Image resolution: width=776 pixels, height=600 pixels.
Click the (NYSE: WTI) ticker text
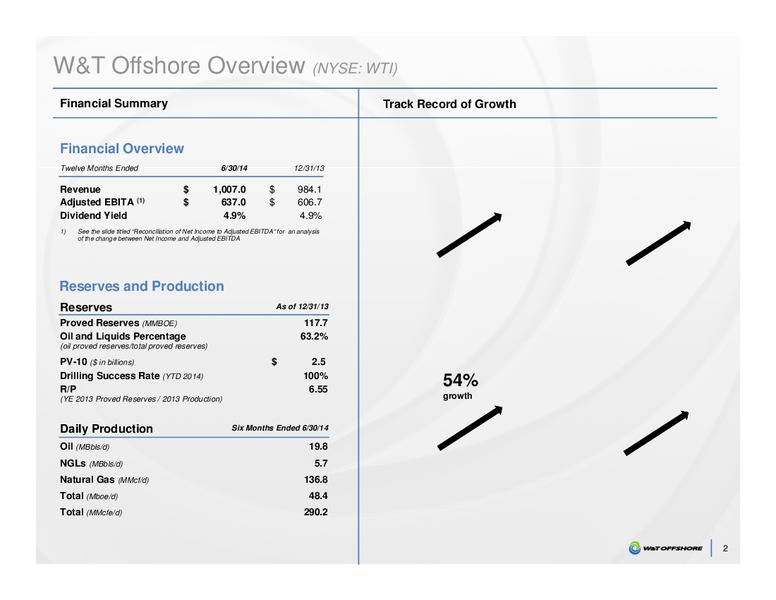click(355, 68)
